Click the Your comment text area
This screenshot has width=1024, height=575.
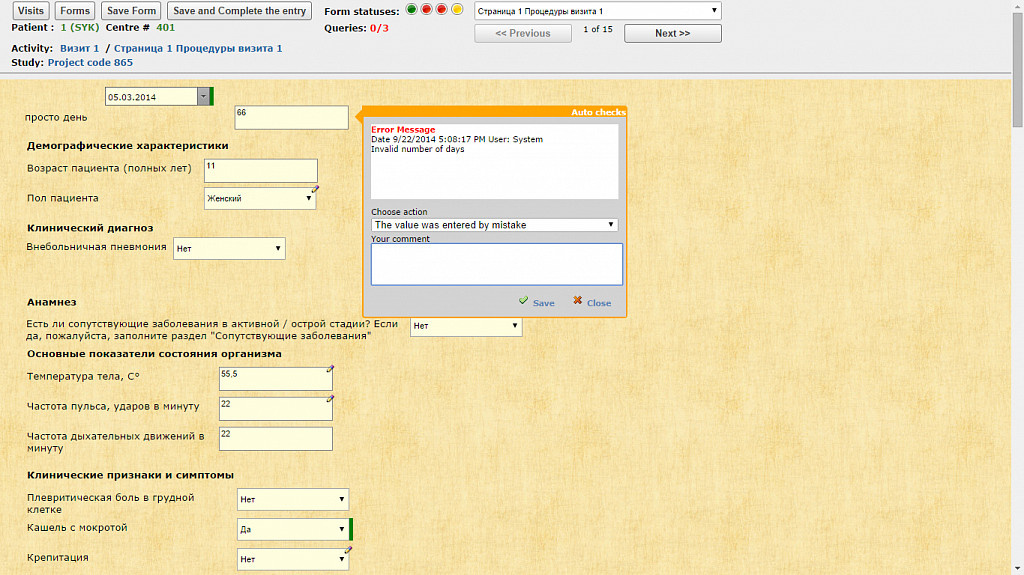(x=496, y=264)
